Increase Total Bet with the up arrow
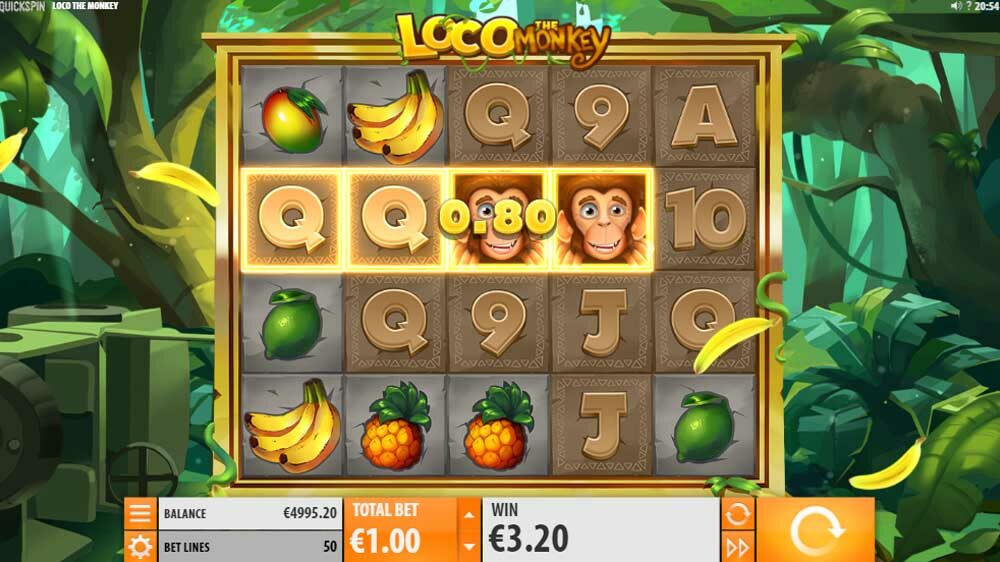The width and height of the screenshot is (1000, 562). click(x=469, y=515)
